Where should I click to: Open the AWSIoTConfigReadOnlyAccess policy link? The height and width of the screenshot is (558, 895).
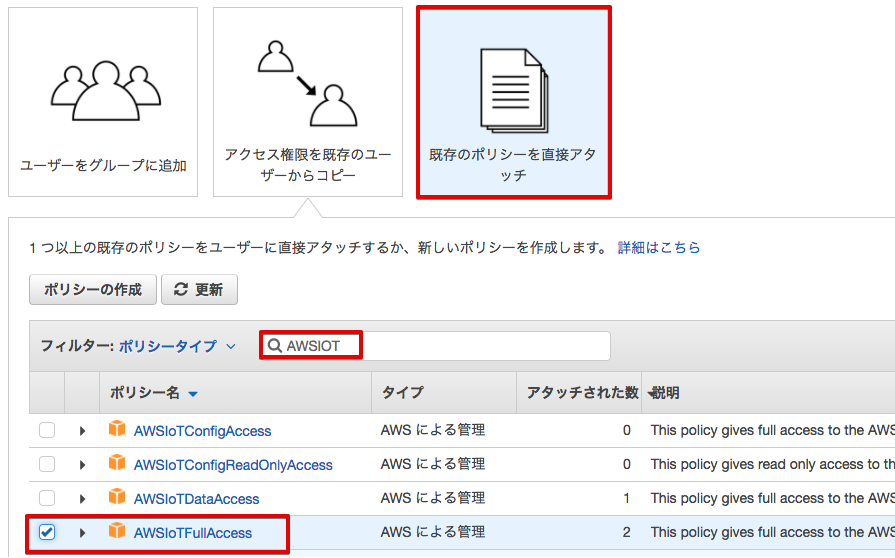point(233,465)
